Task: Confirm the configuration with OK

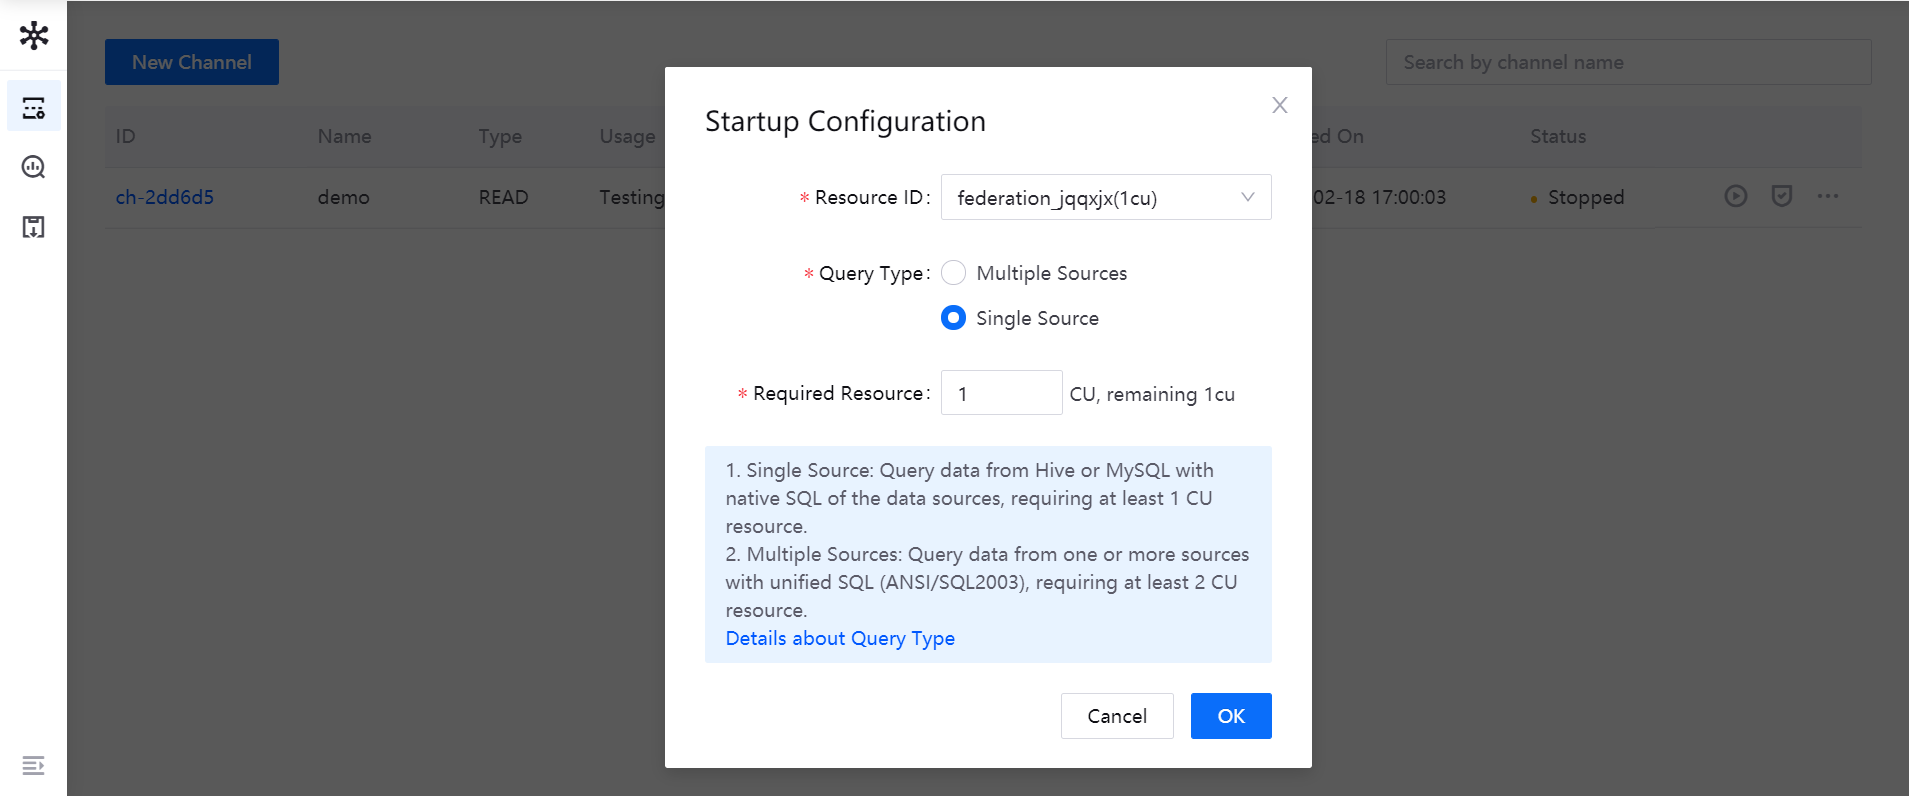Action: 1230,716
